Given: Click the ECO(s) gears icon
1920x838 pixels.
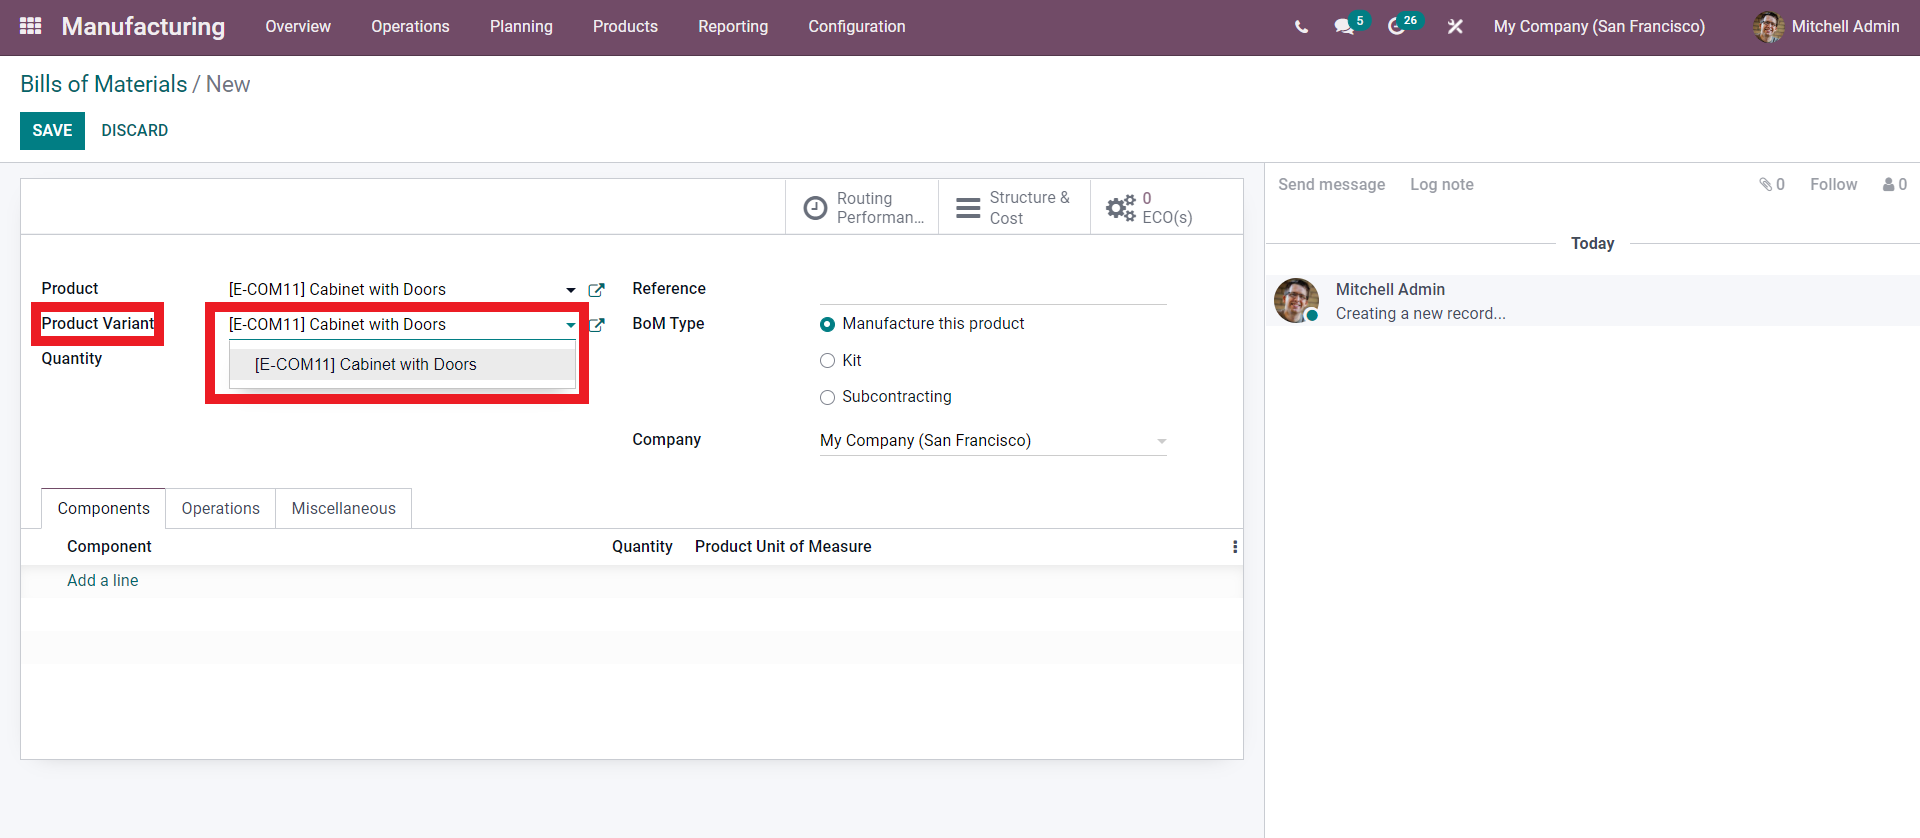Looking at the screenshot, I should [x=1121, y=208].
